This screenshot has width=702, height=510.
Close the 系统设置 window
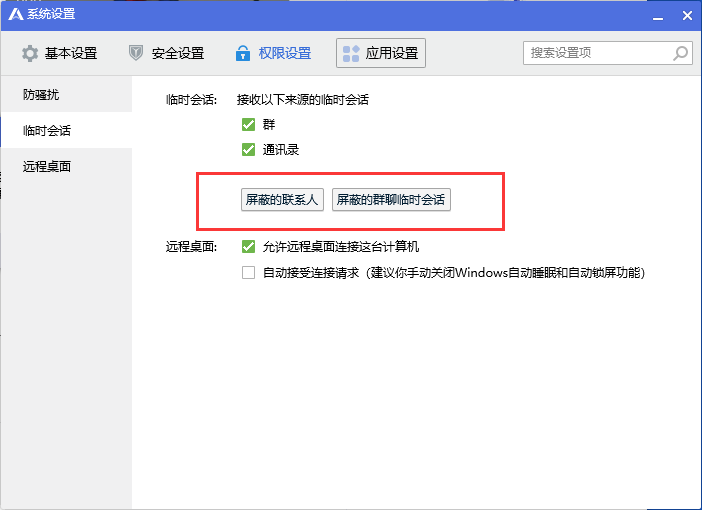point(687,16)
